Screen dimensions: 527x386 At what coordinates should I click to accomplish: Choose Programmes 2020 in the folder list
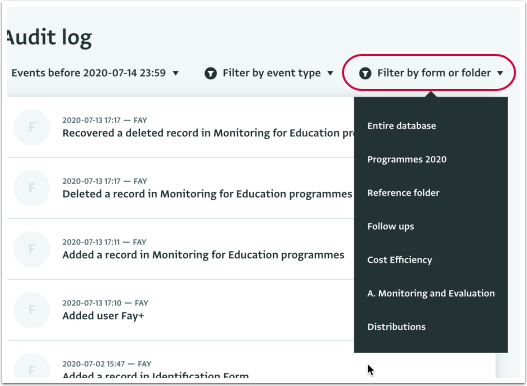click(x=407, y=159)
